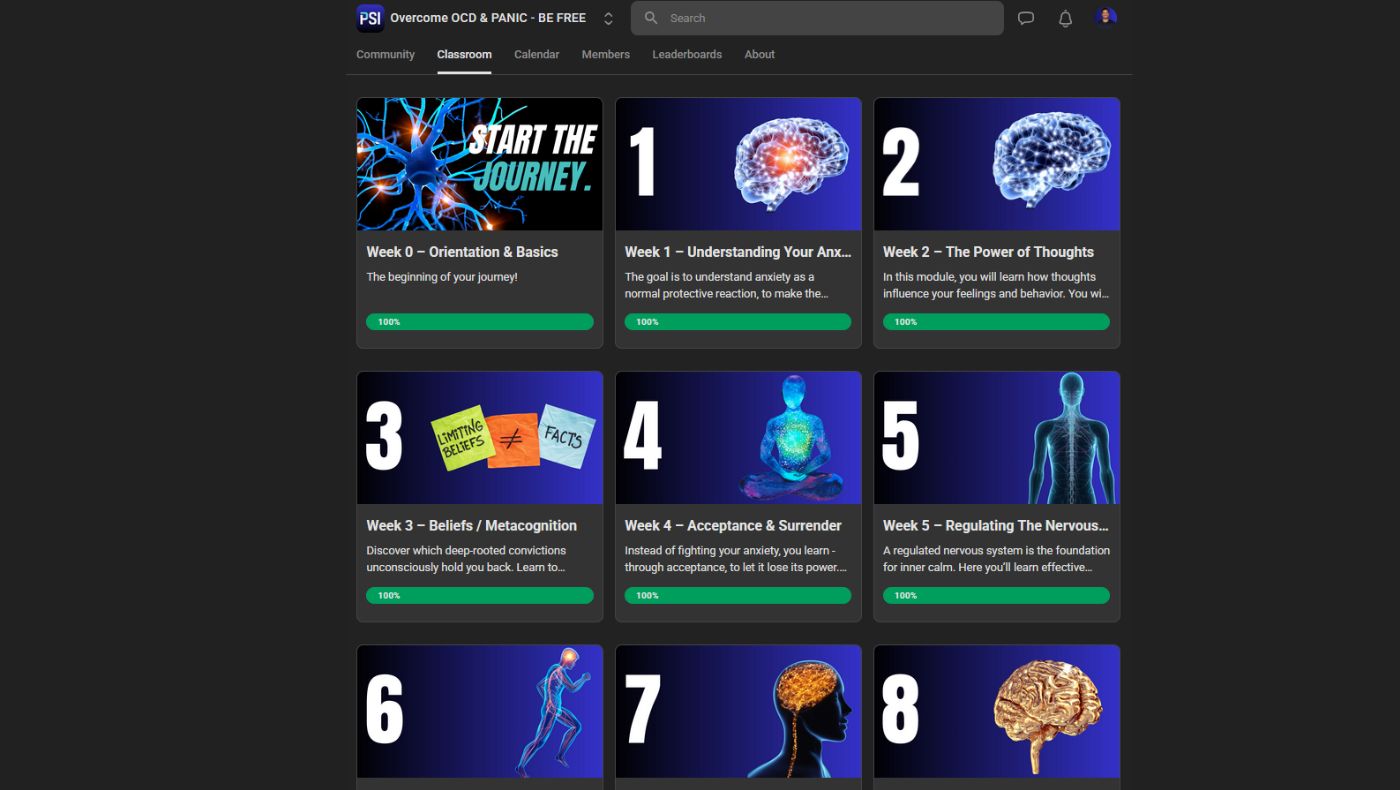Click the Week 1 progress bar

(x=738, y=322)
